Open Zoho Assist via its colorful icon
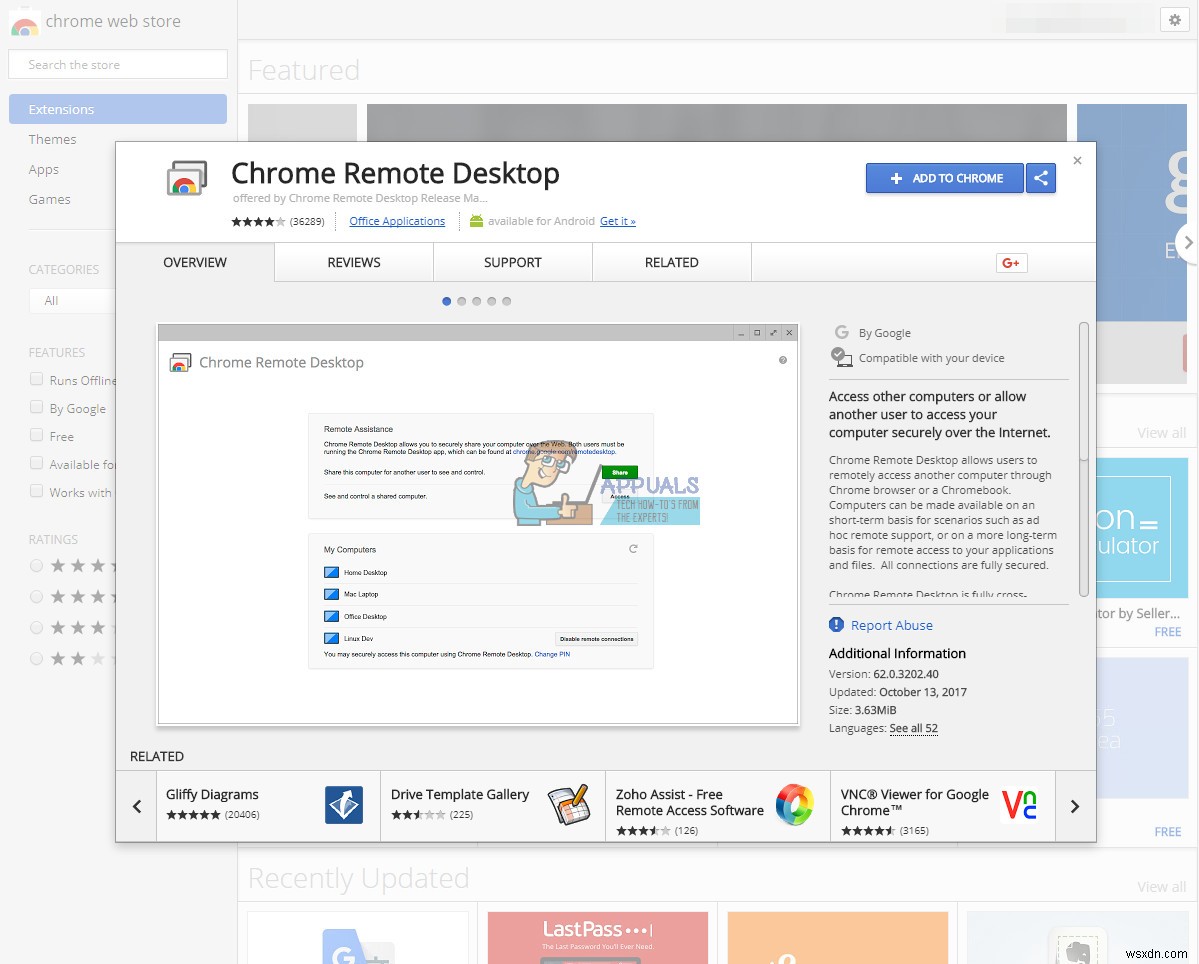The image size is (1199, 964). (x=795, y=805)
